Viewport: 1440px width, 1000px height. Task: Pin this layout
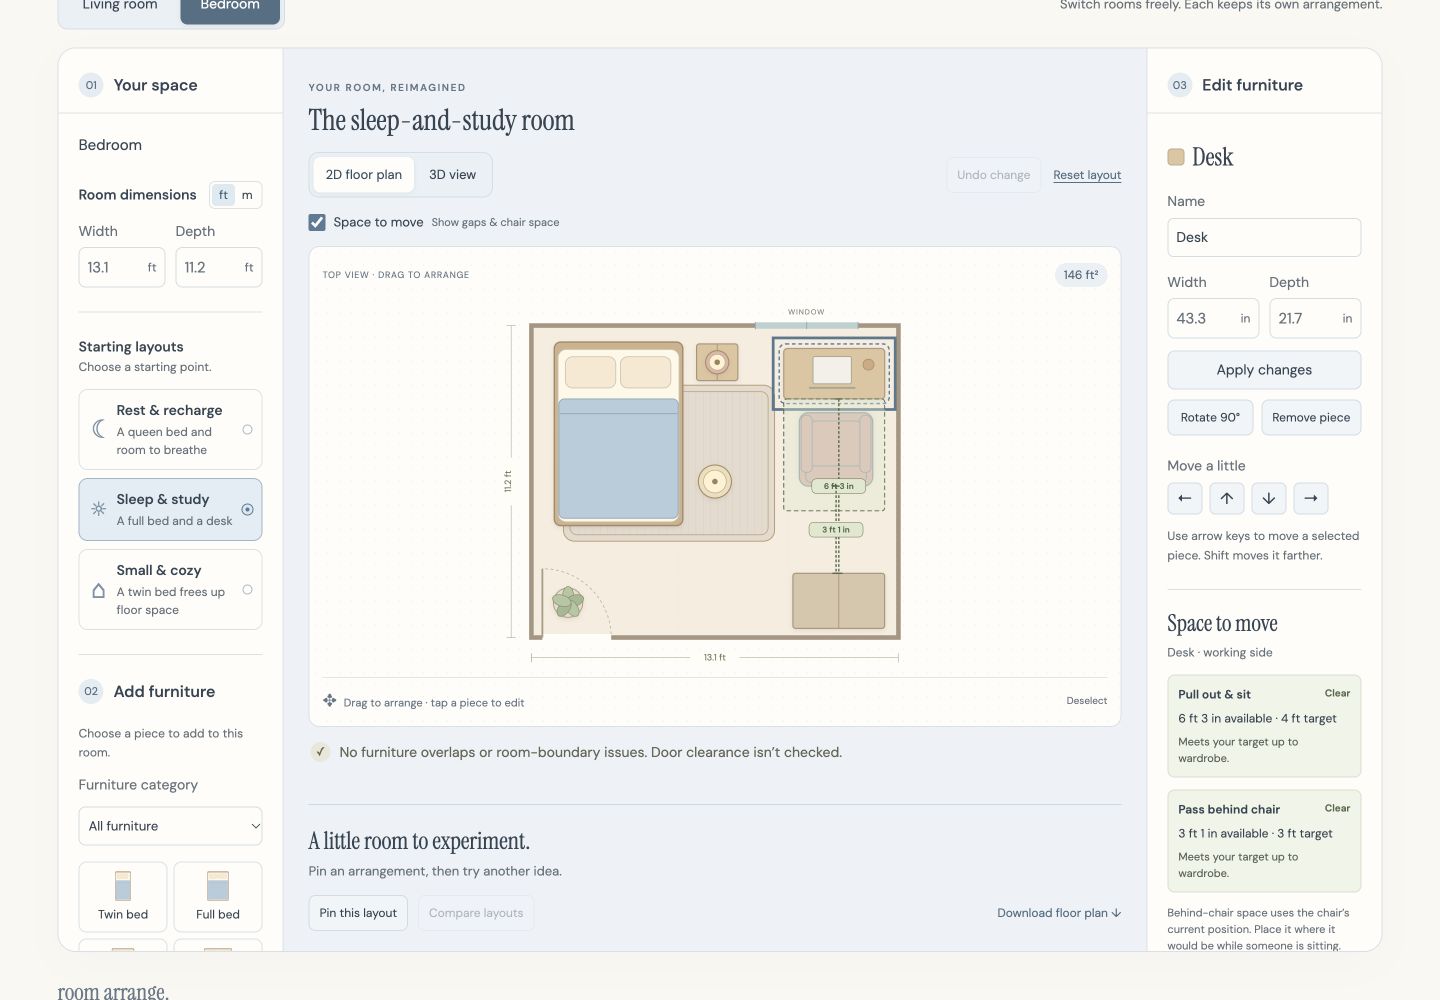pyautogui.click(x=358, y=913)
